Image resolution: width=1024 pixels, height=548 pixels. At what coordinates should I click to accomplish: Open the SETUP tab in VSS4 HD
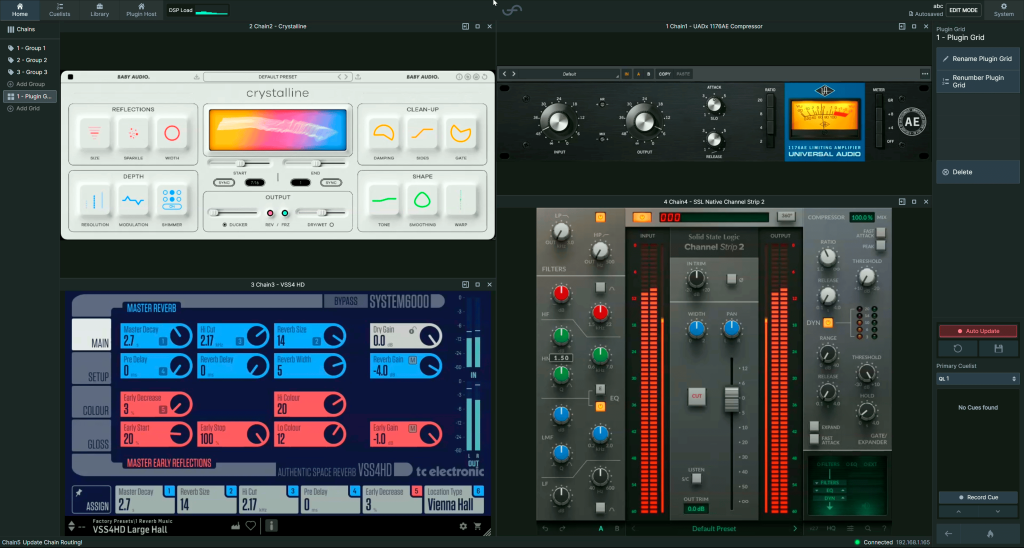(x=91, y=370)
